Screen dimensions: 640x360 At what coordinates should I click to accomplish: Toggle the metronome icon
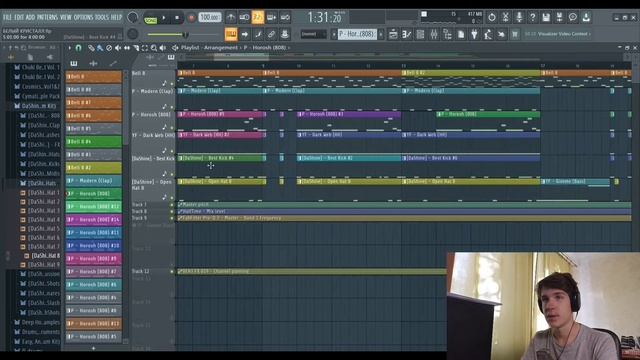pyautogui.click(x=231, y=18)
